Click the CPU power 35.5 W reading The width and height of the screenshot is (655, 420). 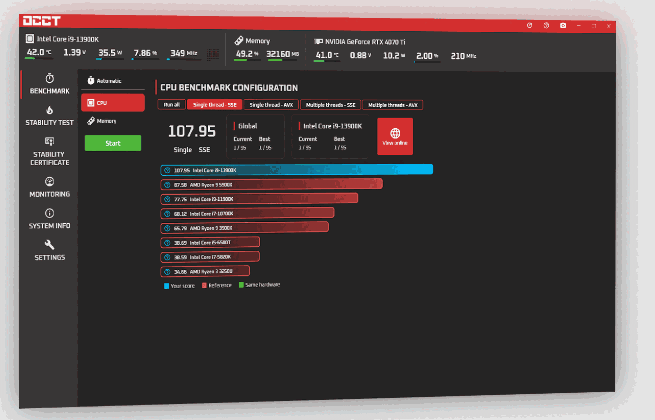click(x=110, y=53)
